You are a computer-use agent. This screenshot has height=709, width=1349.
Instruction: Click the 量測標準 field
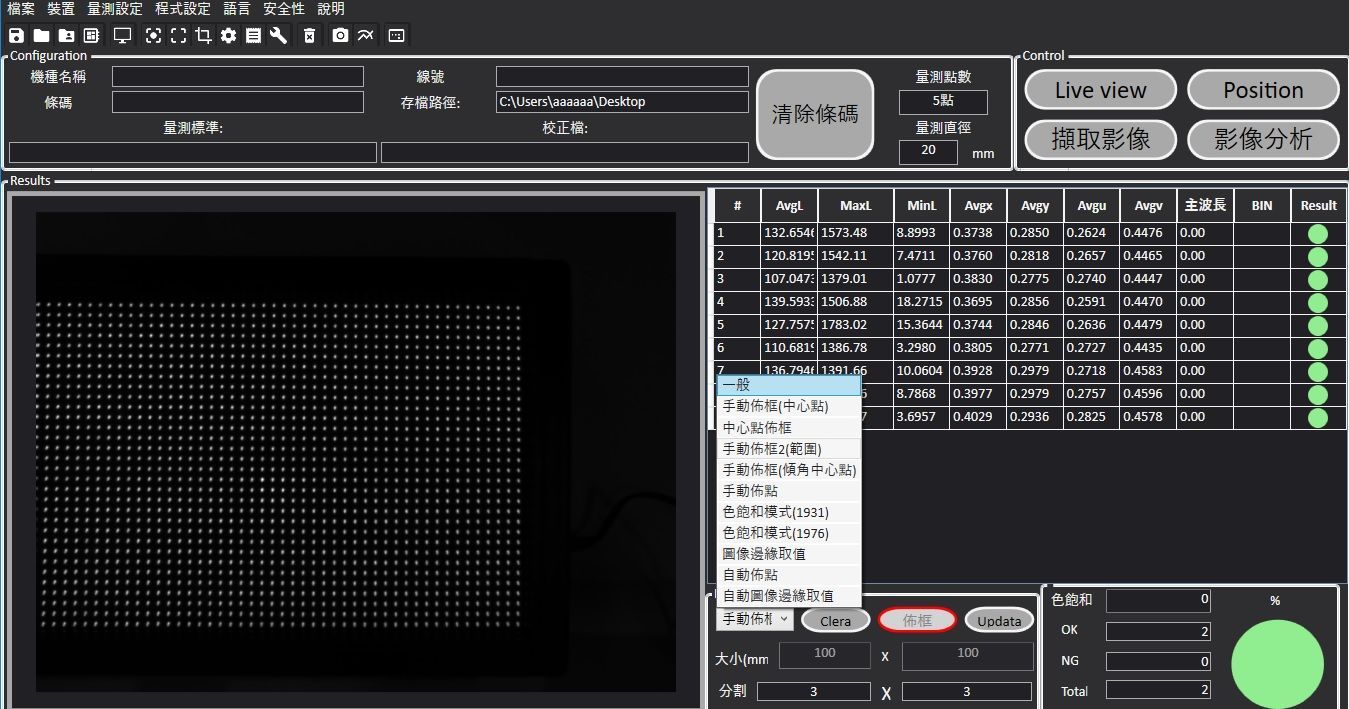tap(193, 152)
